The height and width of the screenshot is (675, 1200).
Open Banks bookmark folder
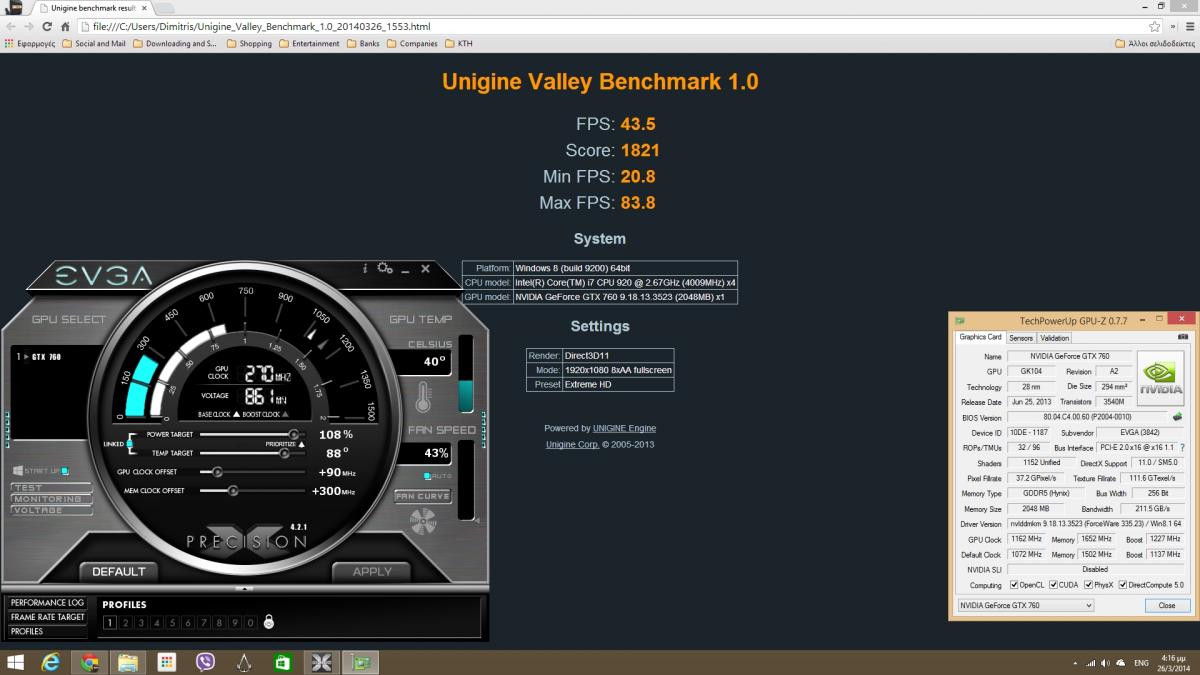(363, 44)
